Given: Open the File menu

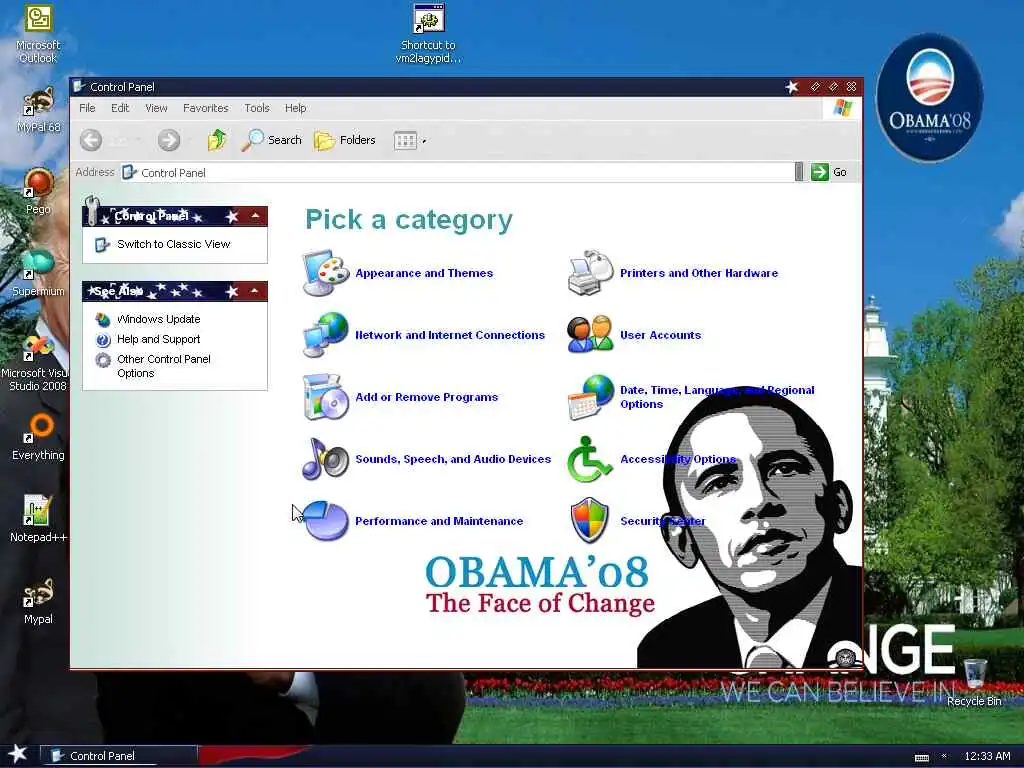Looking at the screenshot, I should [x=87, y=108].
